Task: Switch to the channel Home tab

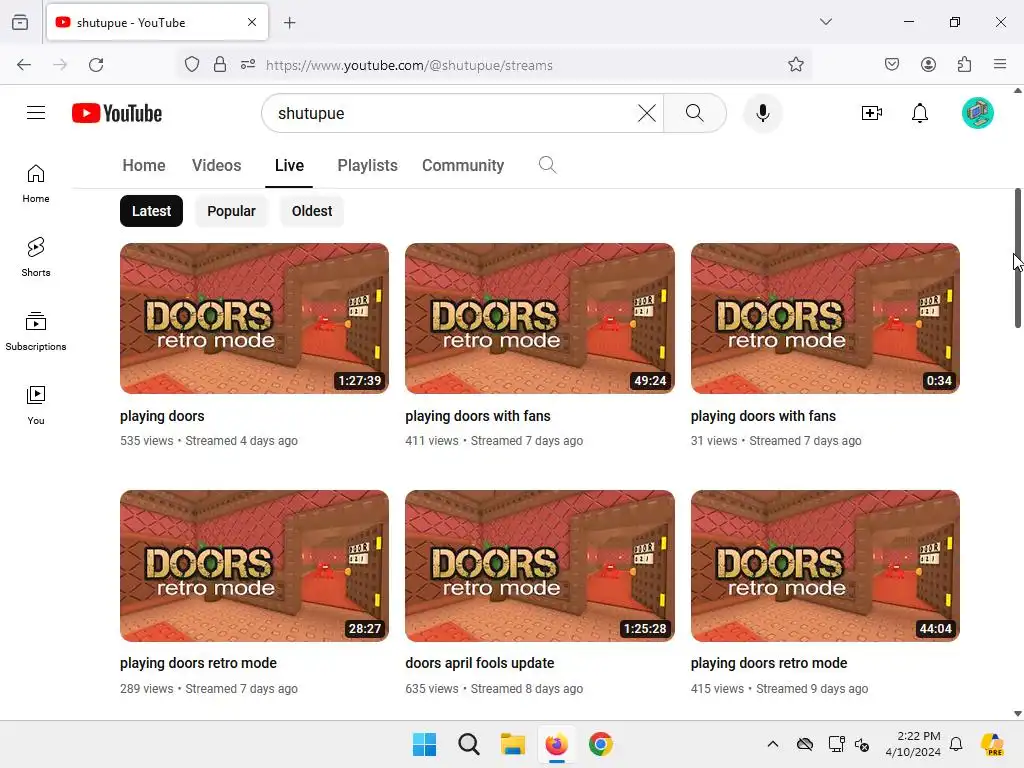Action: click(144, 165)
